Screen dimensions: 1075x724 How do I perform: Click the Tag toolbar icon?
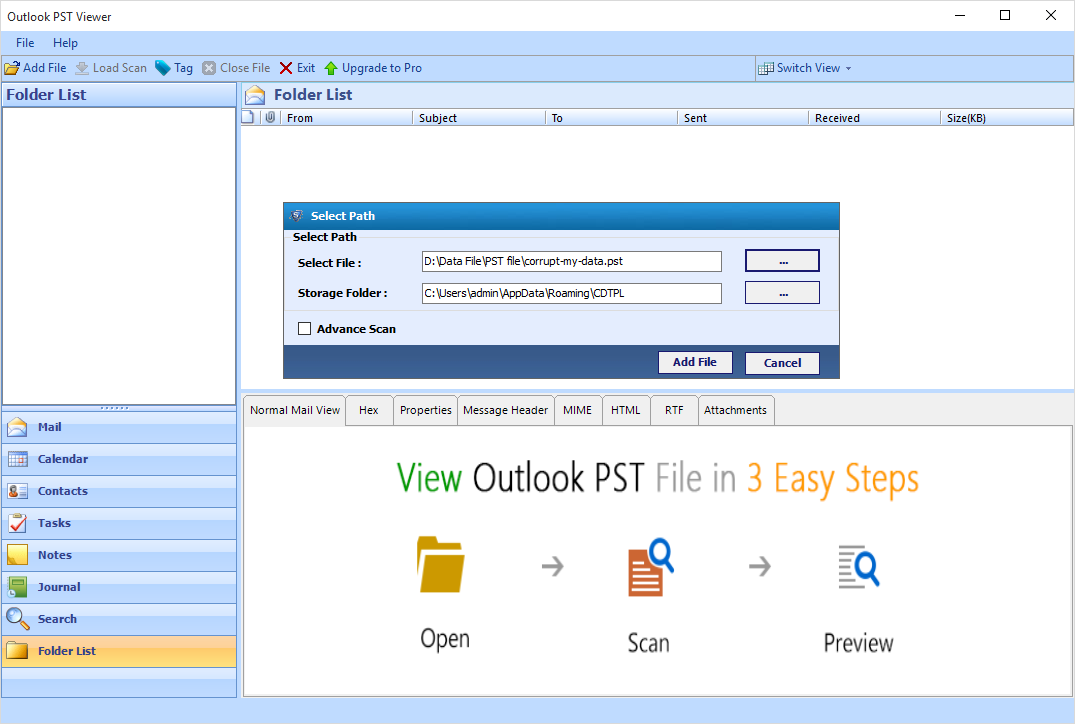(x=162, y=68)
